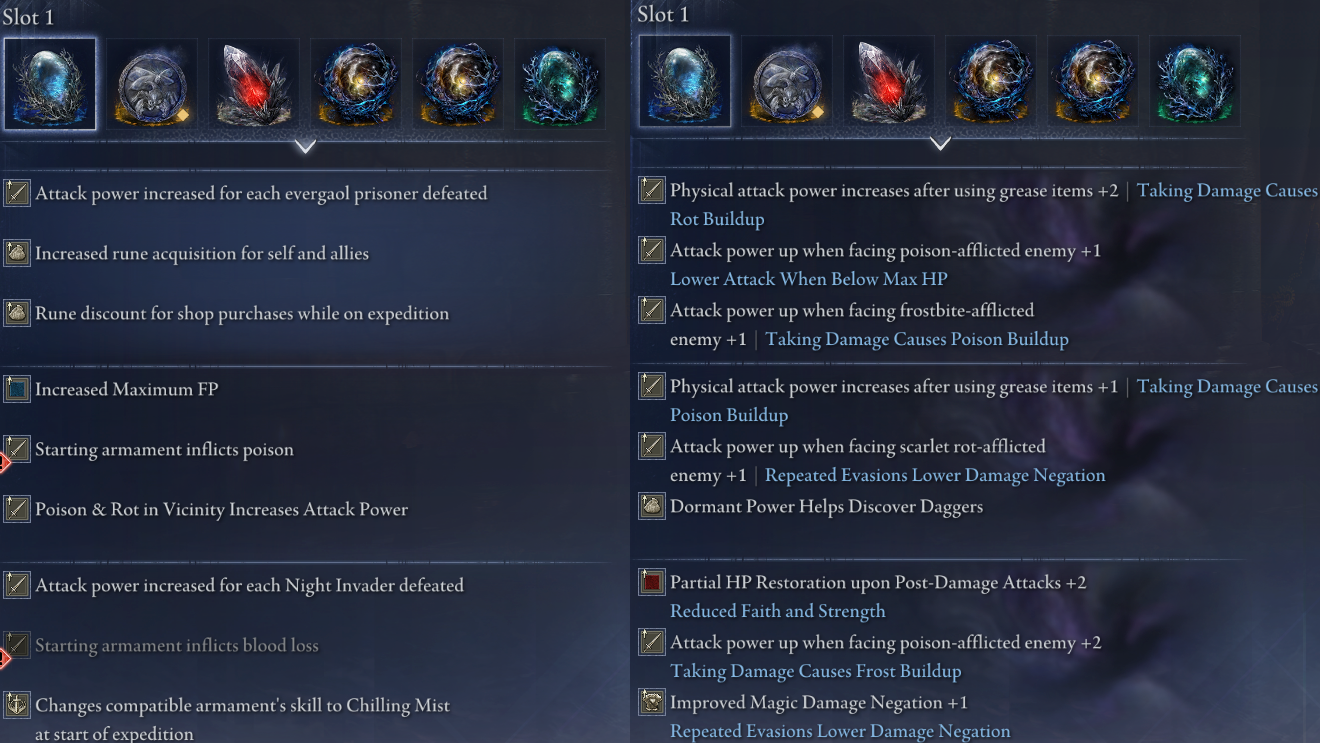Select the red crystal relic in left panel
This screenshot has width=1320, height=743.
coord(254,84)
